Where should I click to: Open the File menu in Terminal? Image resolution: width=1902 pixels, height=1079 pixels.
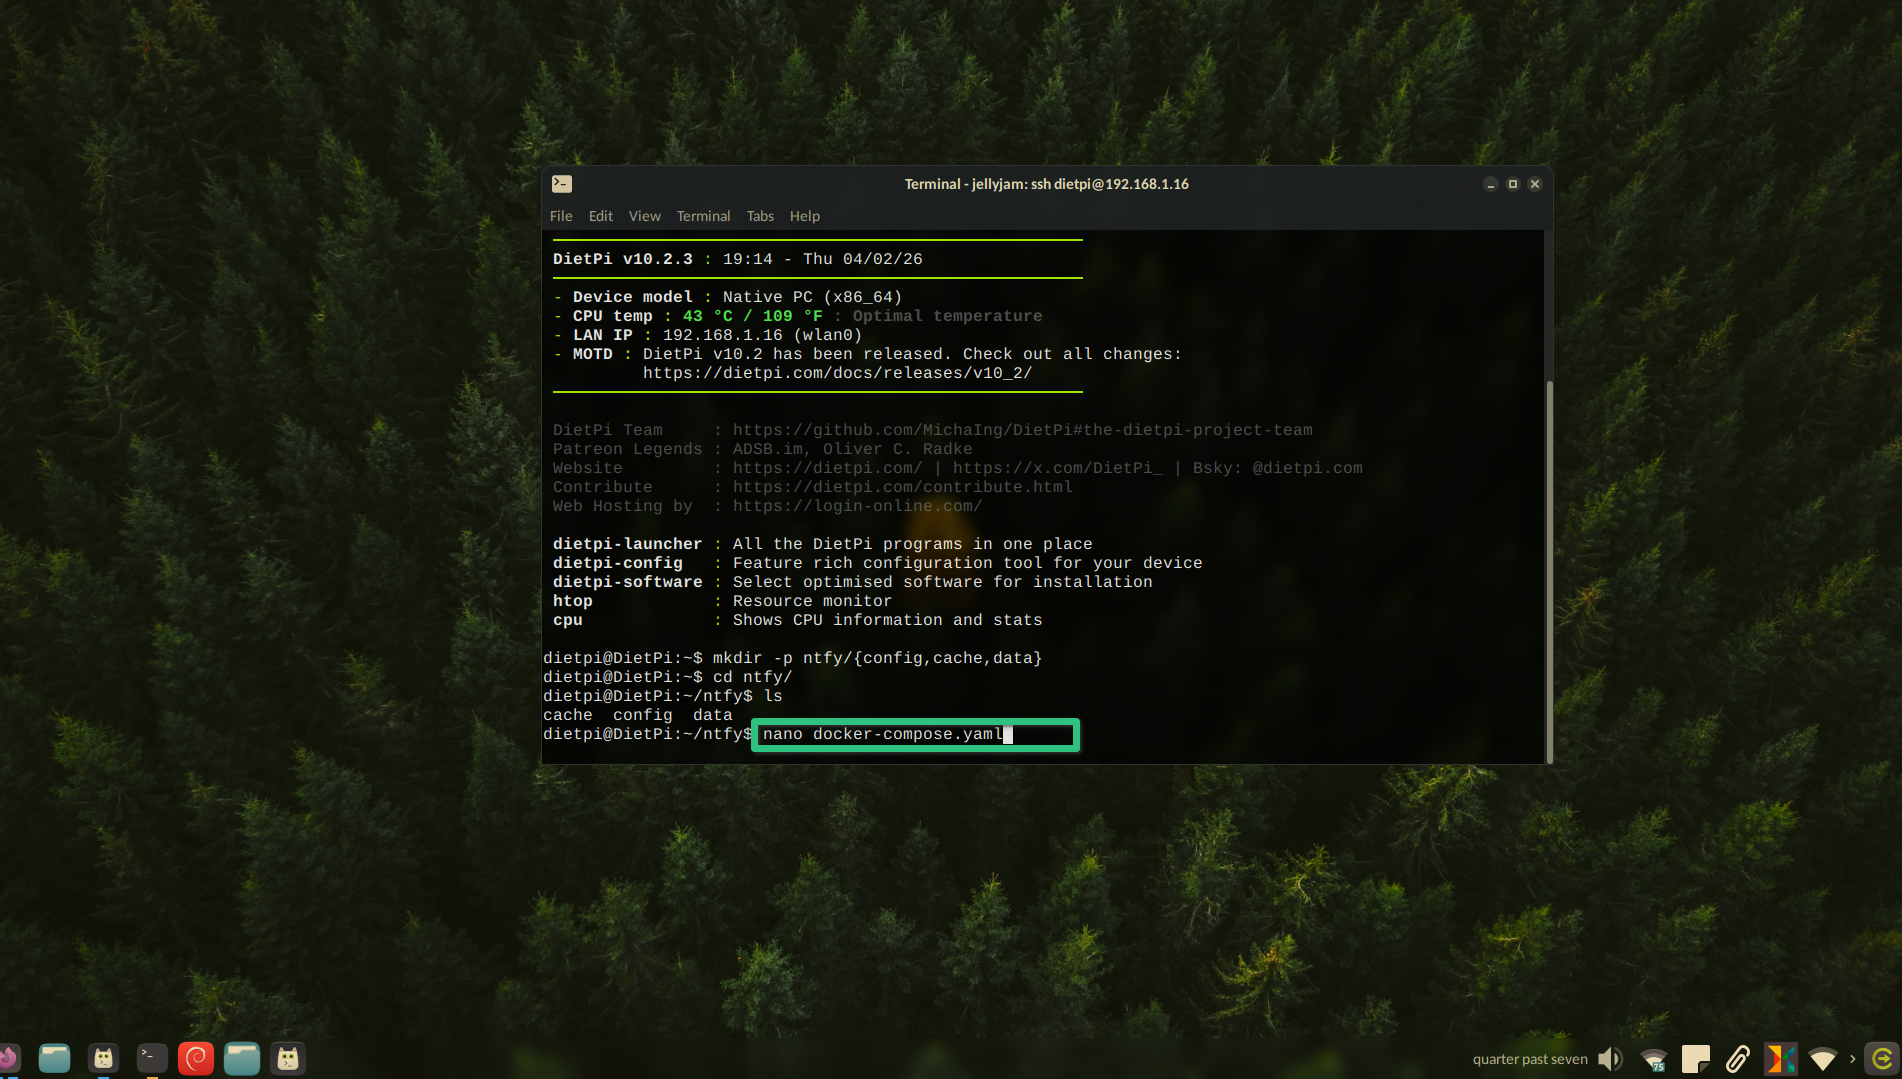click(561, 216)
